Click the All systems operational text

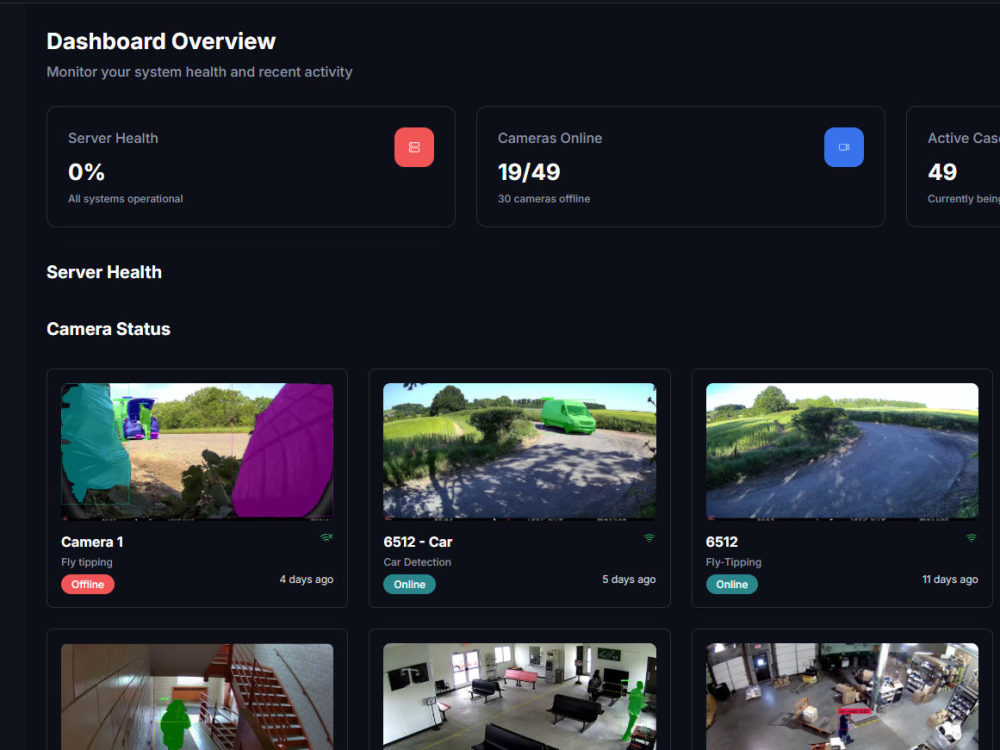126,199
